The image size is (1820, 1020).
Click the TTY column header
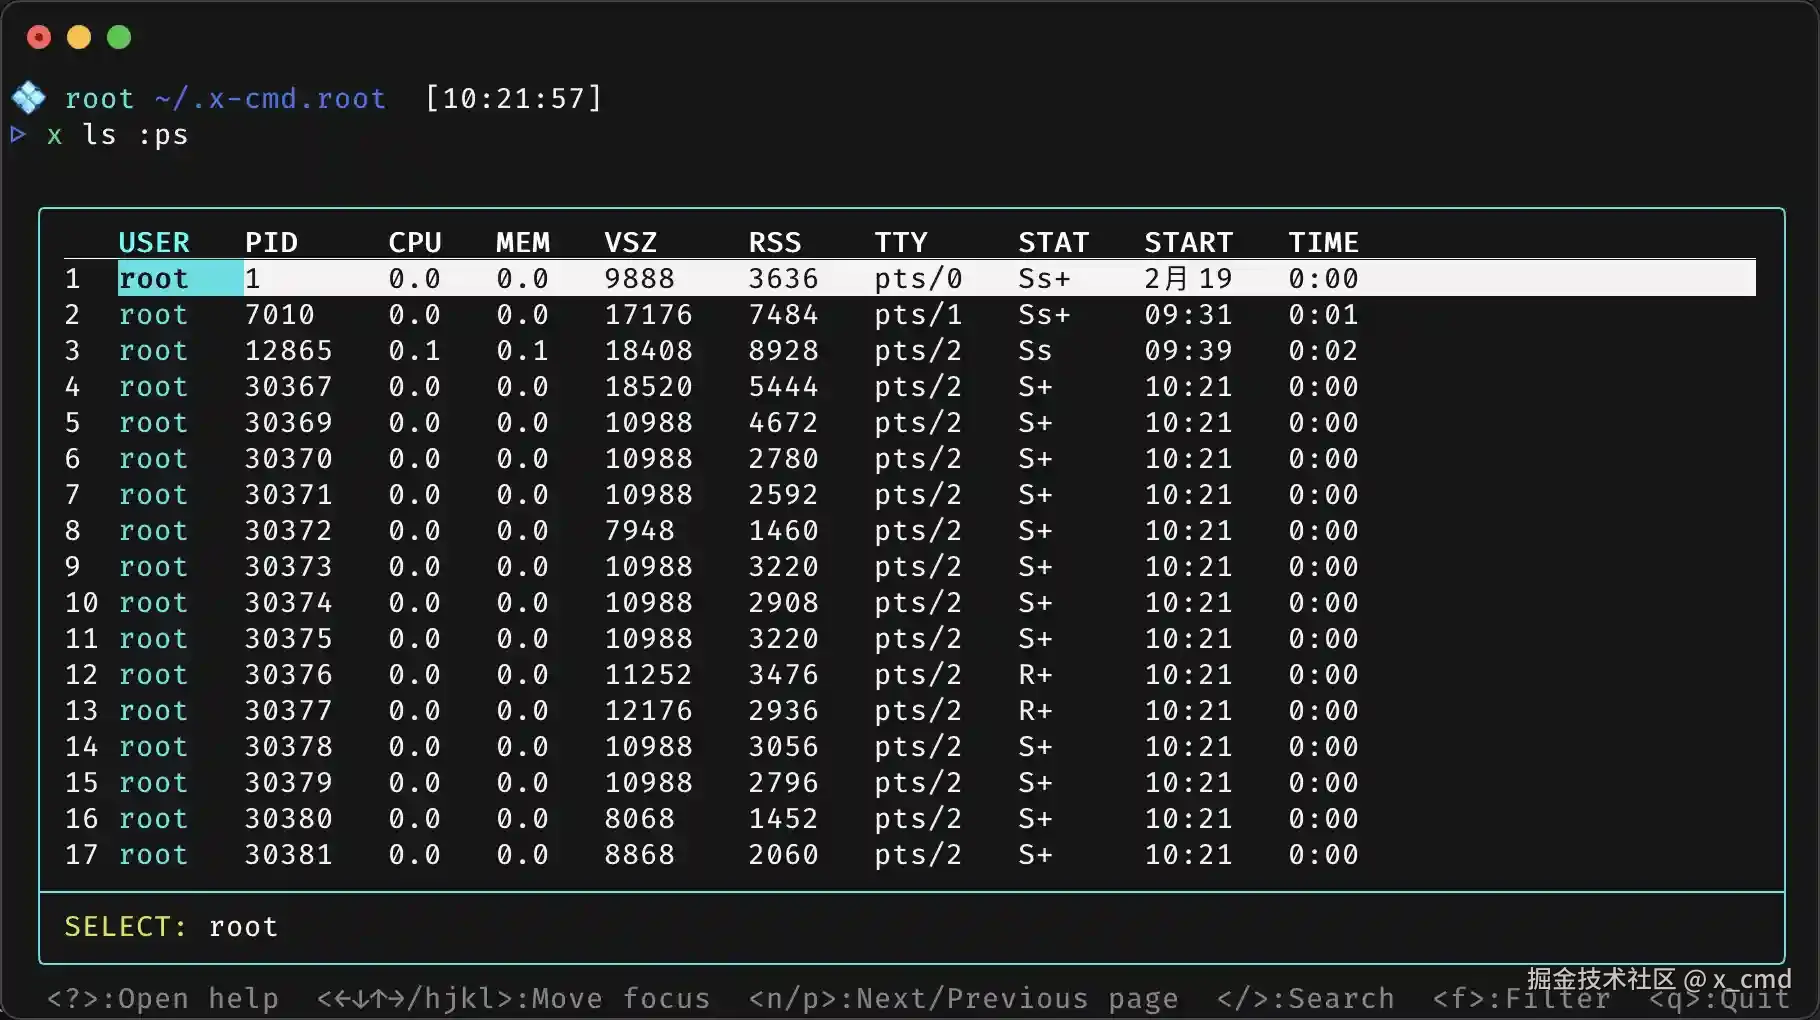click(901, 242)
